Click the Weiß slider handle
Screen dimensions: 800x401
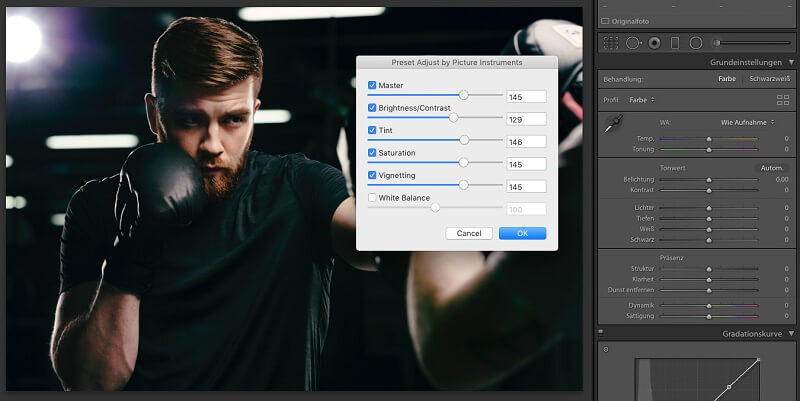click(x=709, y=230)
